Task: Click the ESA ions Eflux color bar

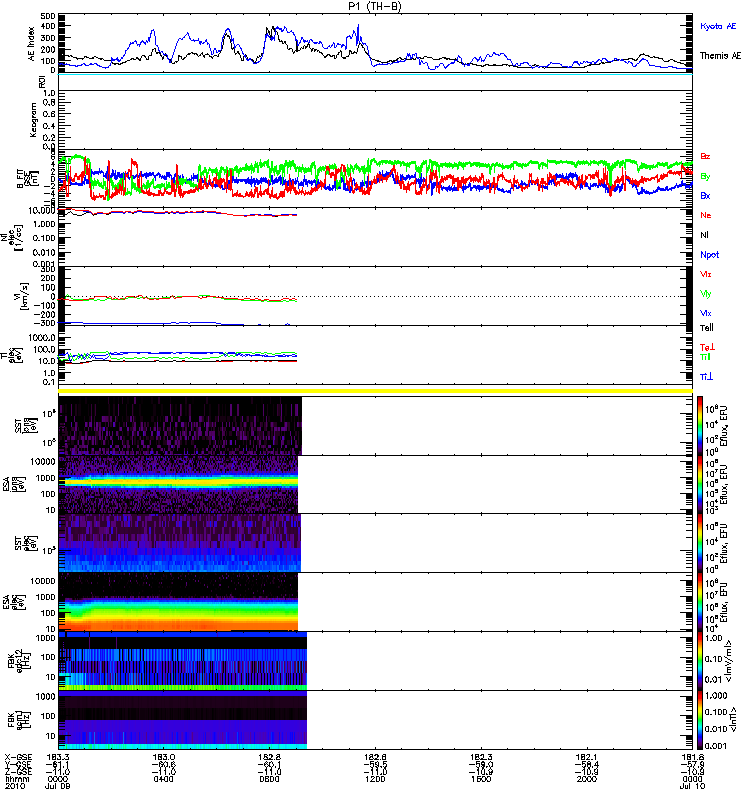Action: (700, 485)
